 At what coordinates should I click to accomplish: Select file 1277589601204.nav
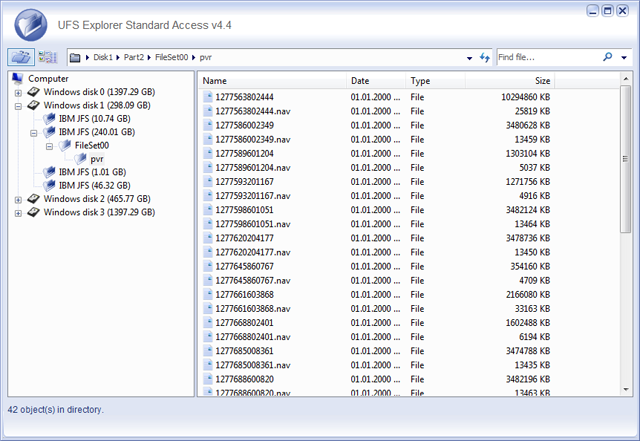(253, 168)
